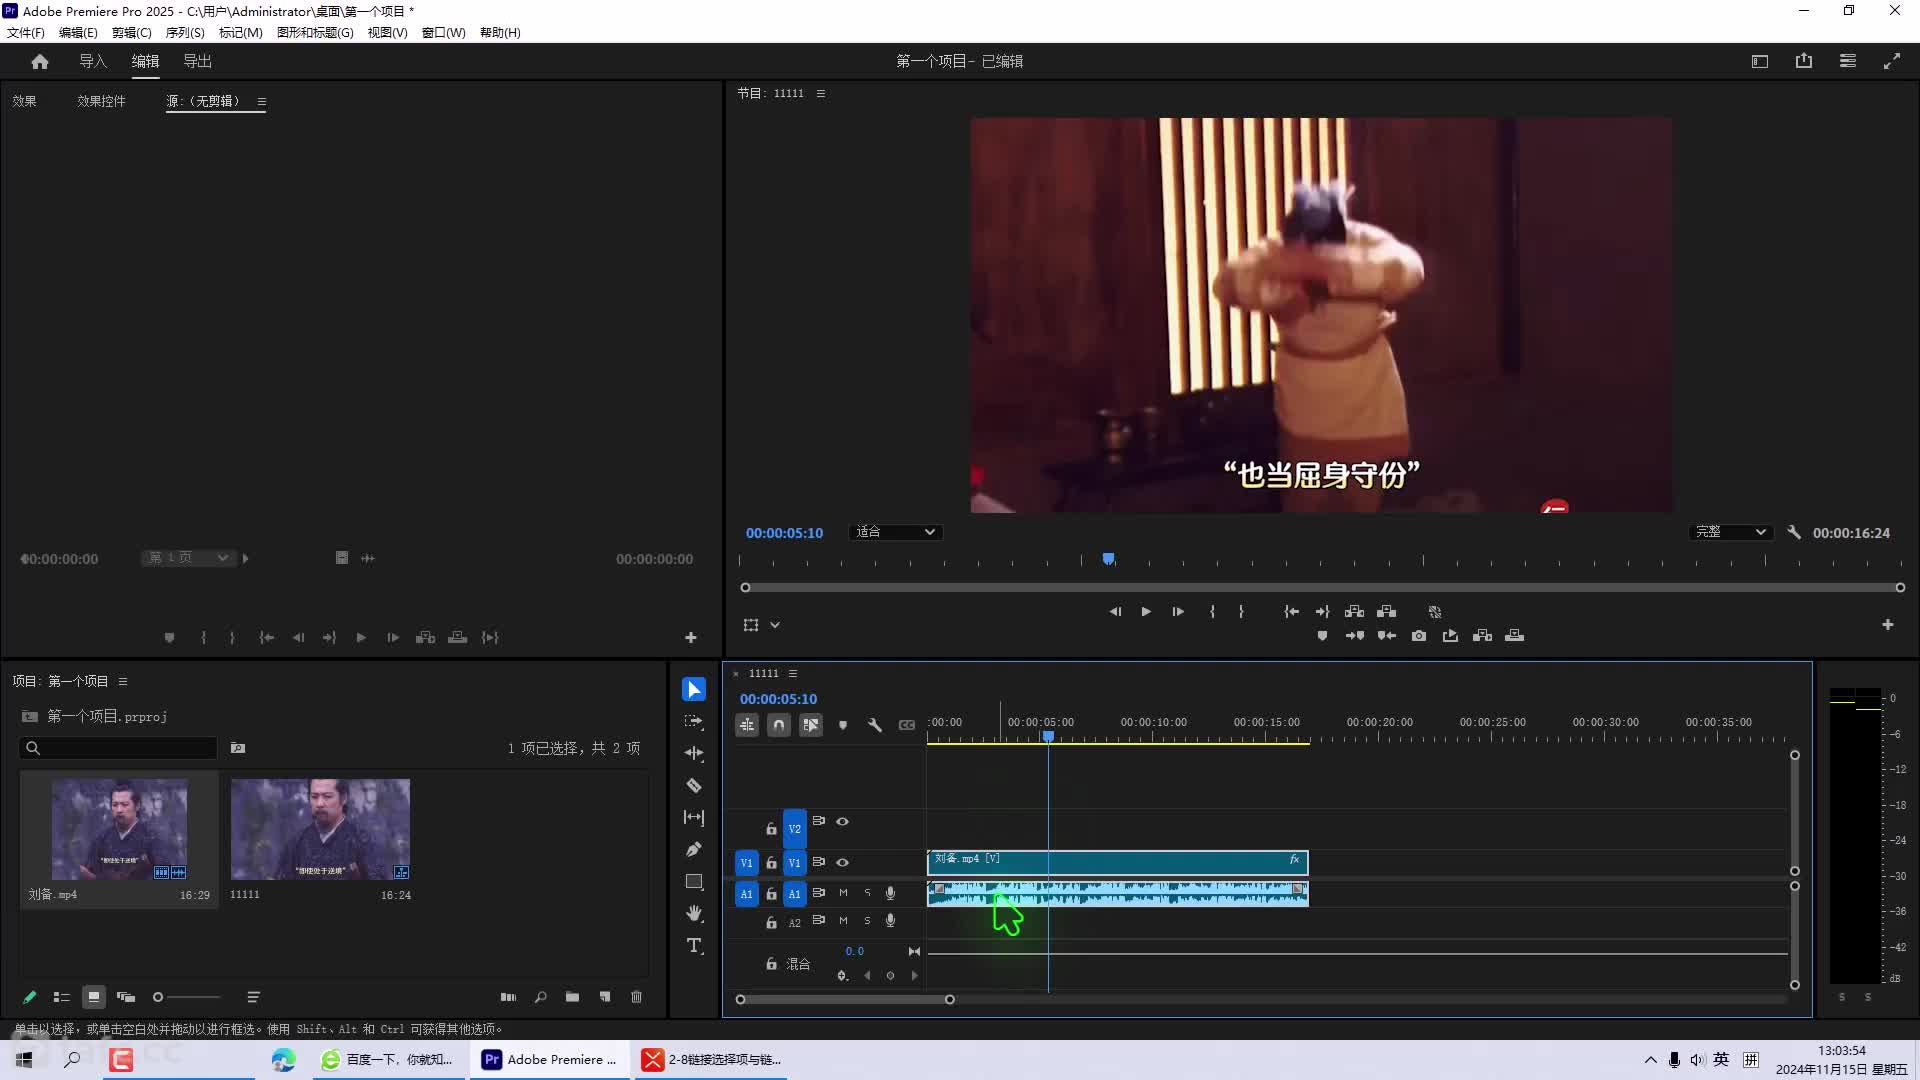Open the timeline display settings wrench
This screenshot has height=1080, width=1920.
(875, 725)
